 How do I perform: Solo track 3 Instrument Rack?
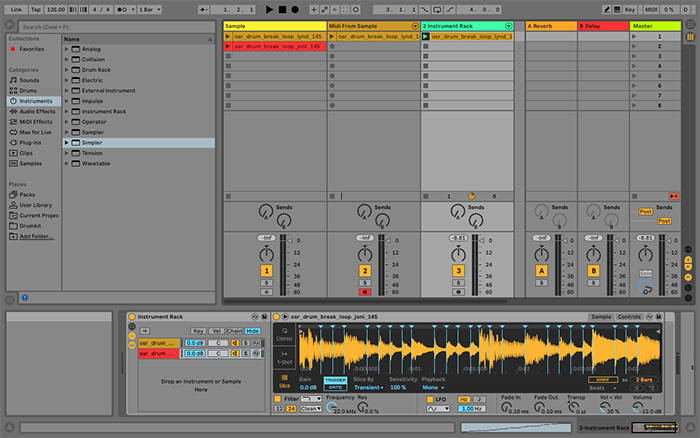tap(458, 283)
